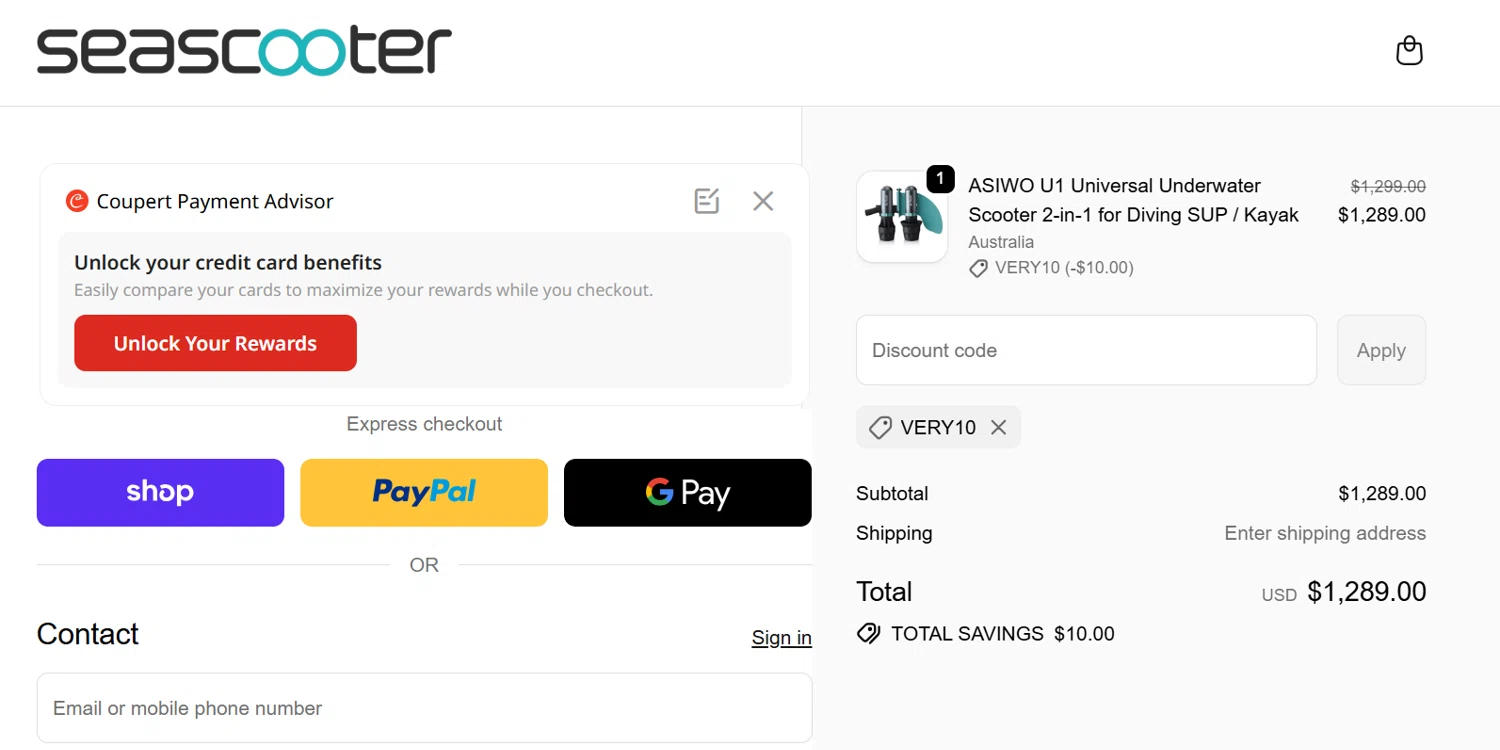
Task: Click the Discount code input field
Action: point(1086,350)
